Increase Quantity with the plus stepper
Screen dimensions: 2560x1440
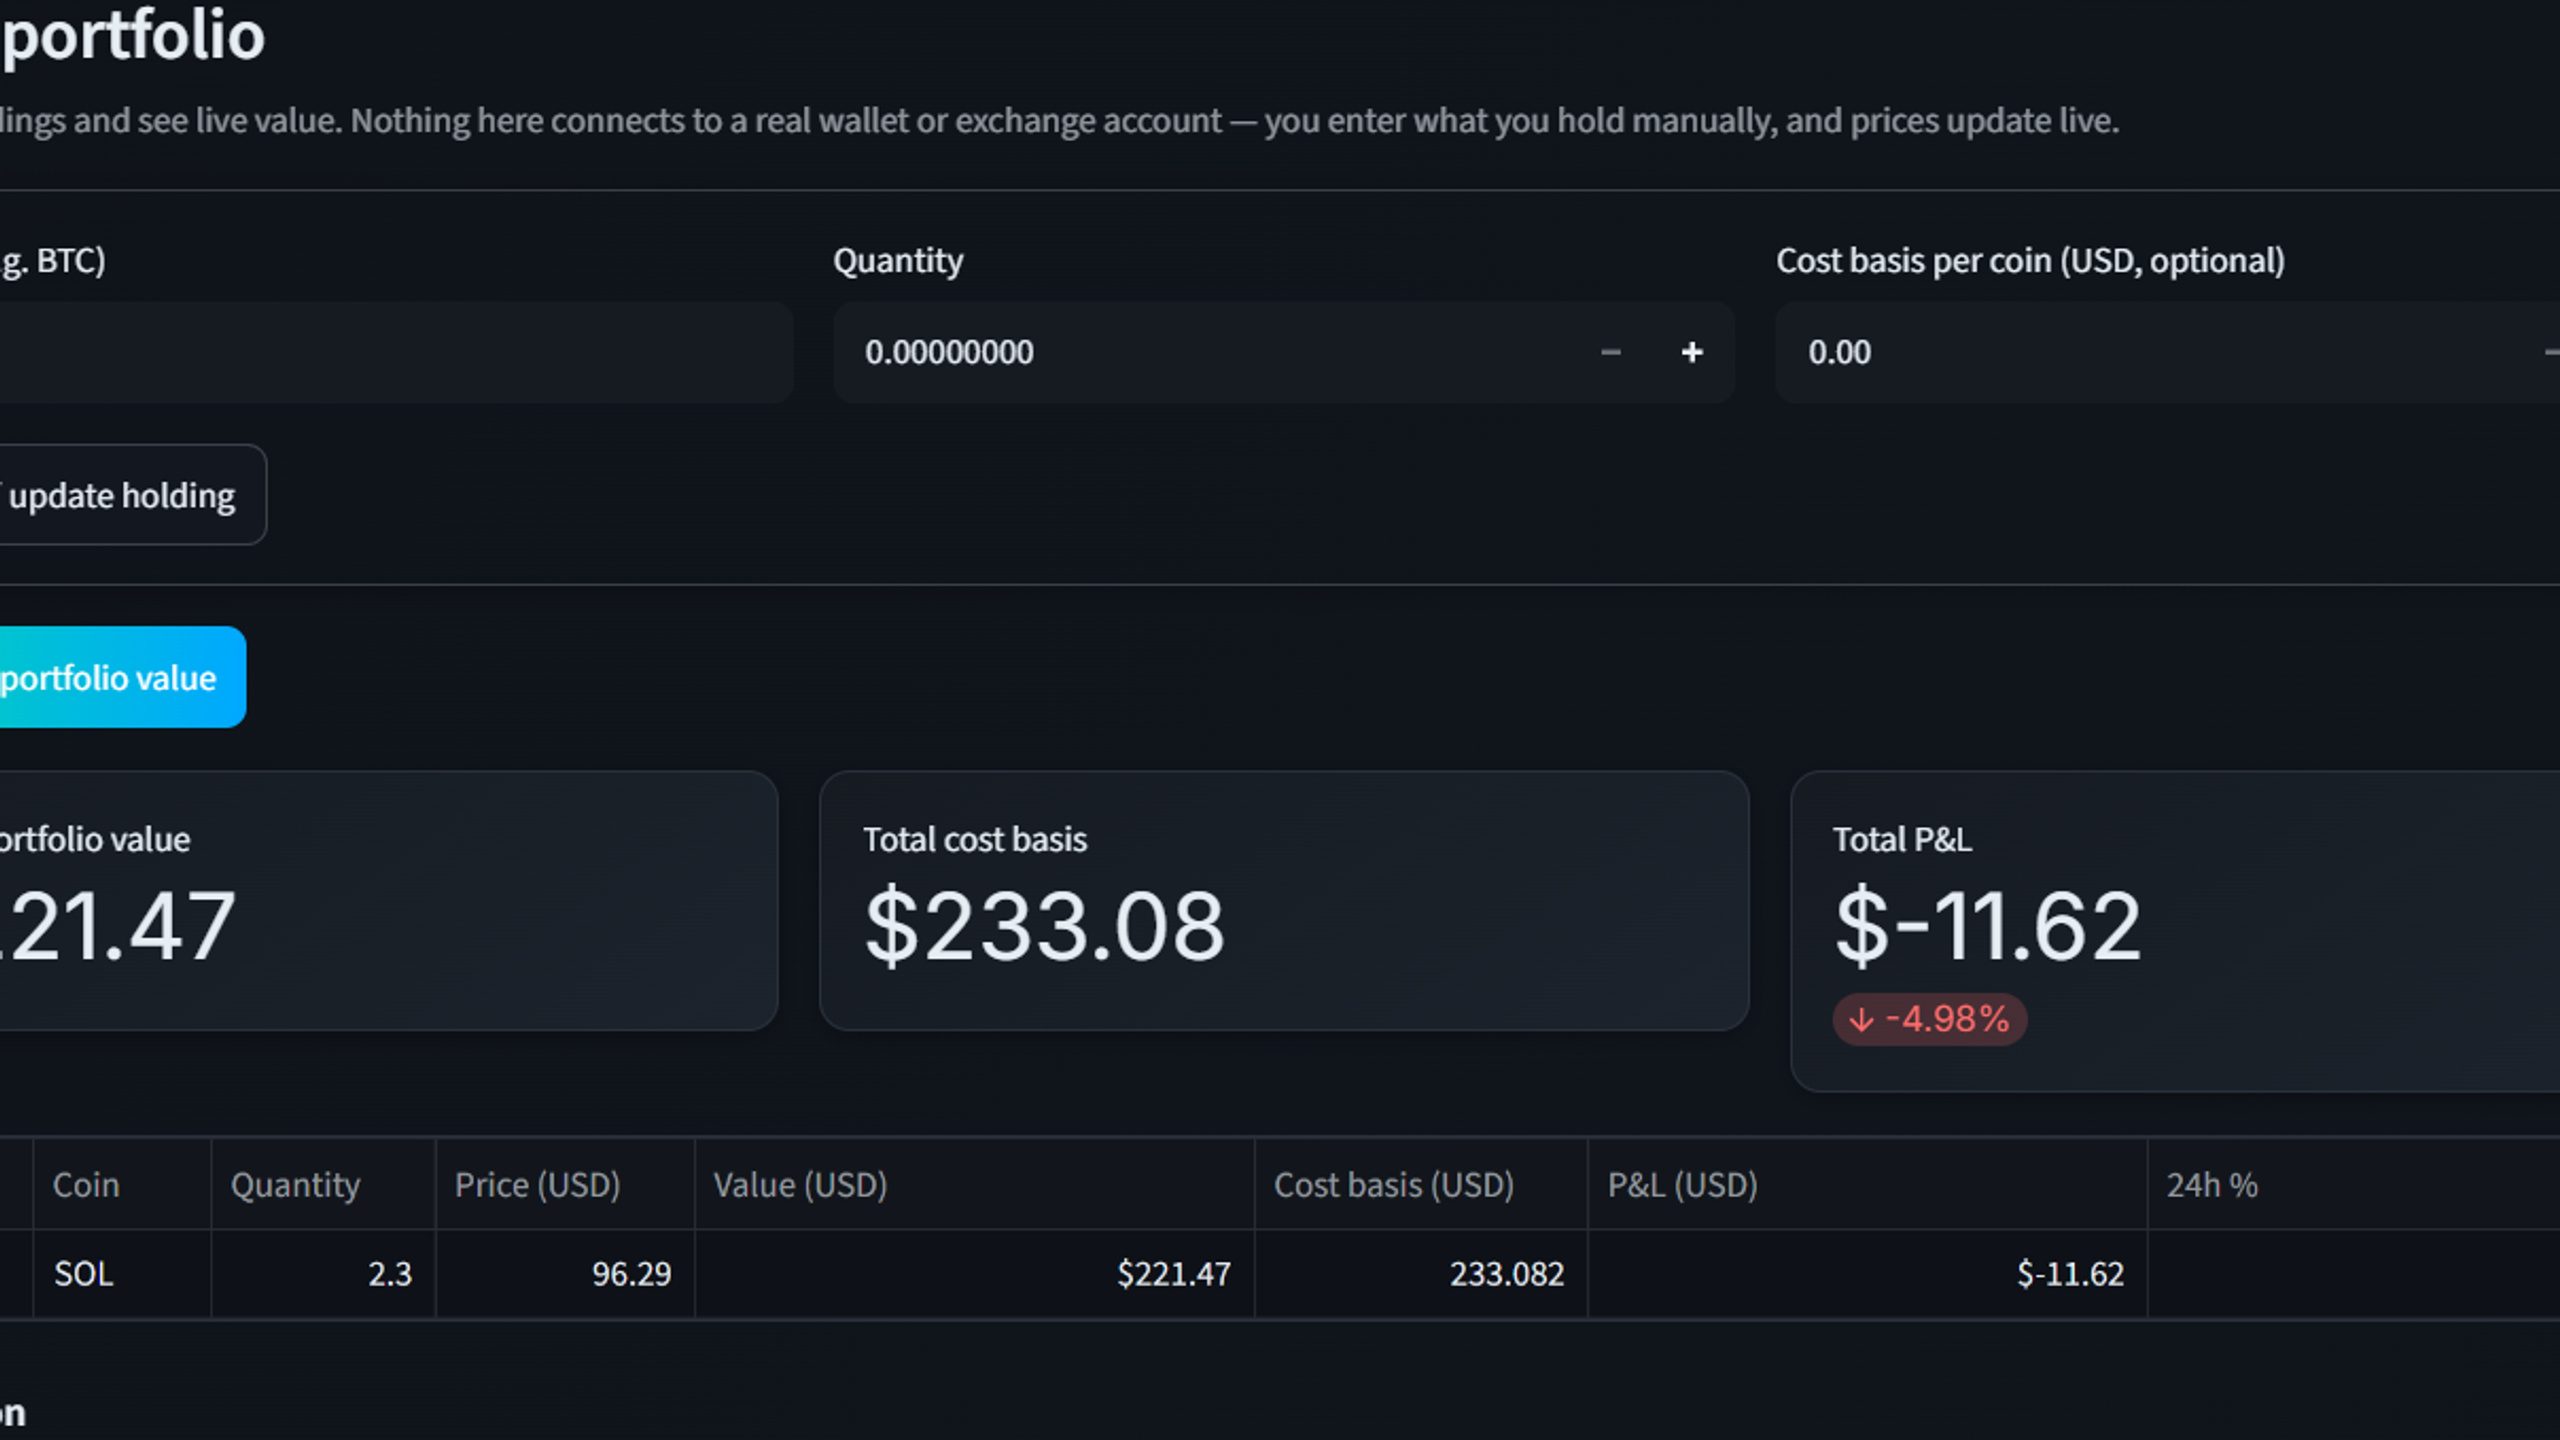pyautogui.click(x=1692, y=352)
